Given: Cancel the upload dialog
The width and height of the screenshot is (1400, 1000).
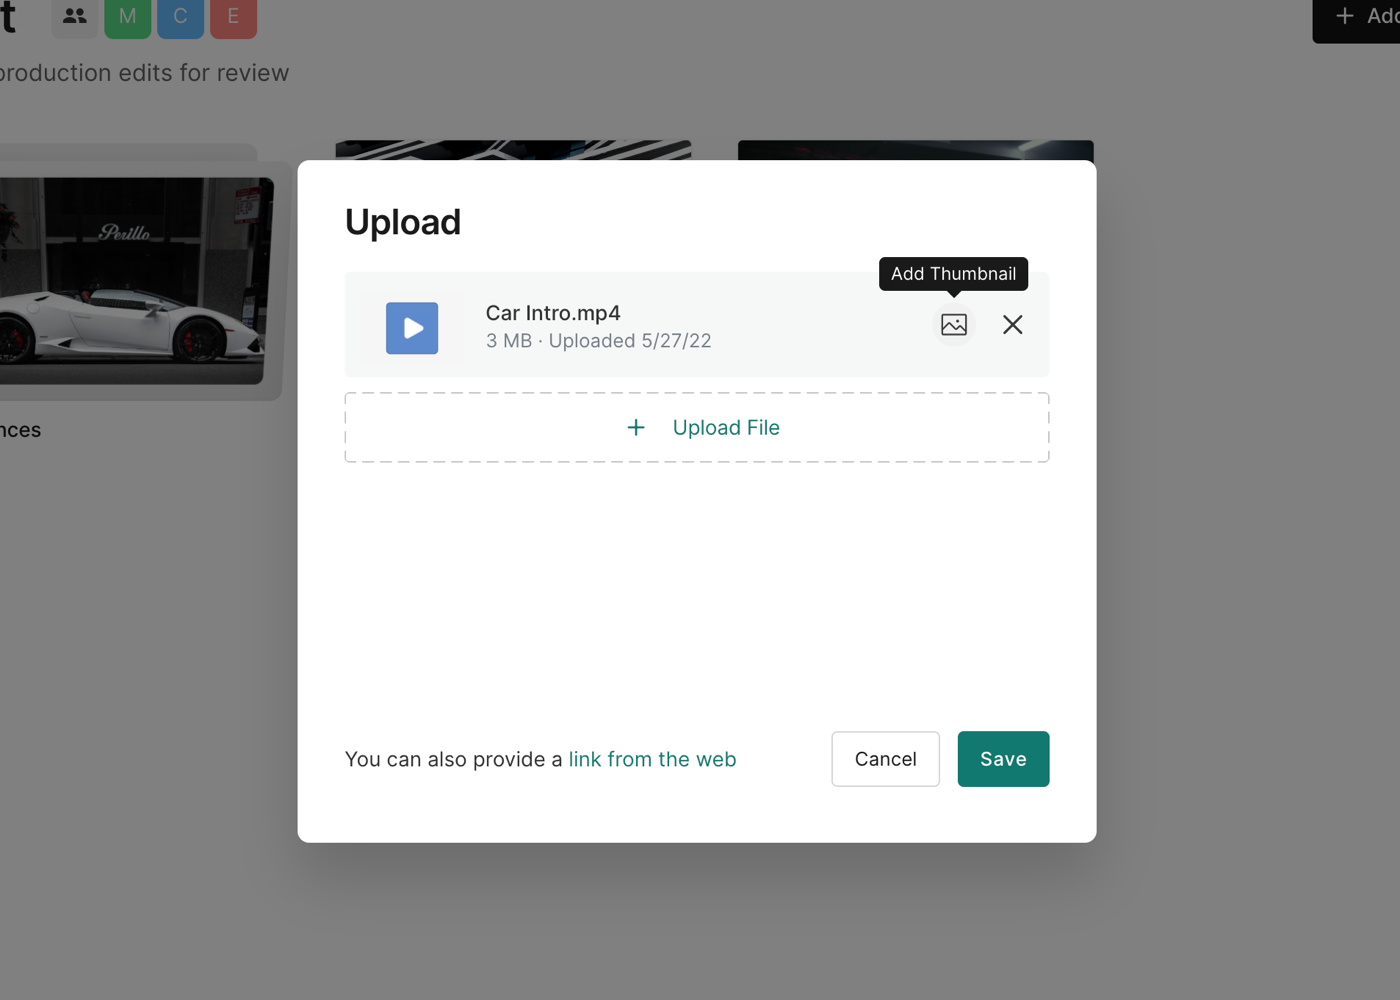Looking at the screenshot, I should click(x=885, y=759).
